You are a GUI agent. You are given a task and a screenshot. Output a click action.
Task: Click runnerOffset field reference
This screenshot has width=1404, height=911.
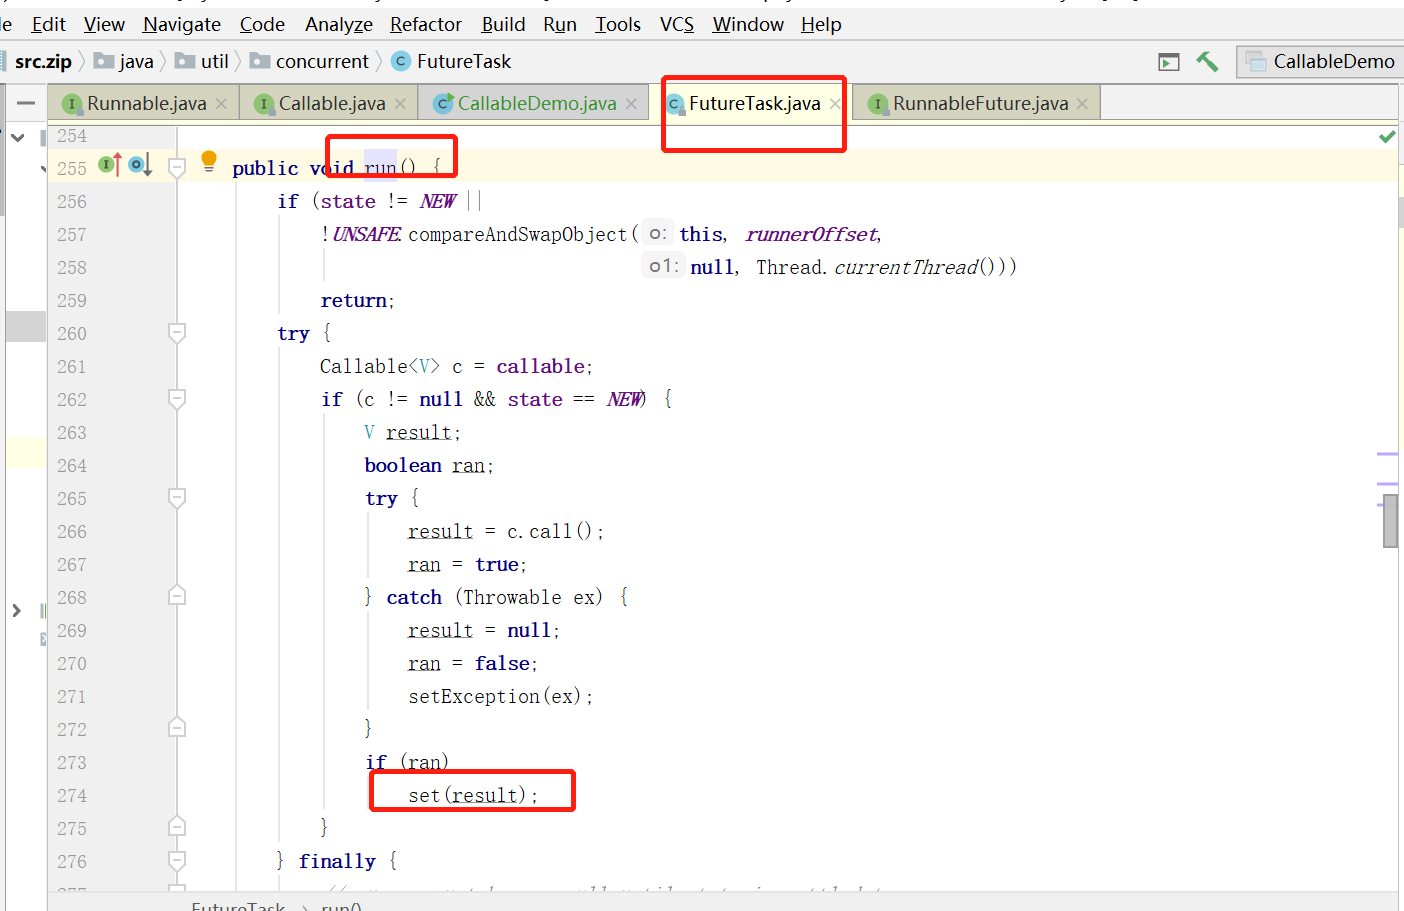pos(811,234)
